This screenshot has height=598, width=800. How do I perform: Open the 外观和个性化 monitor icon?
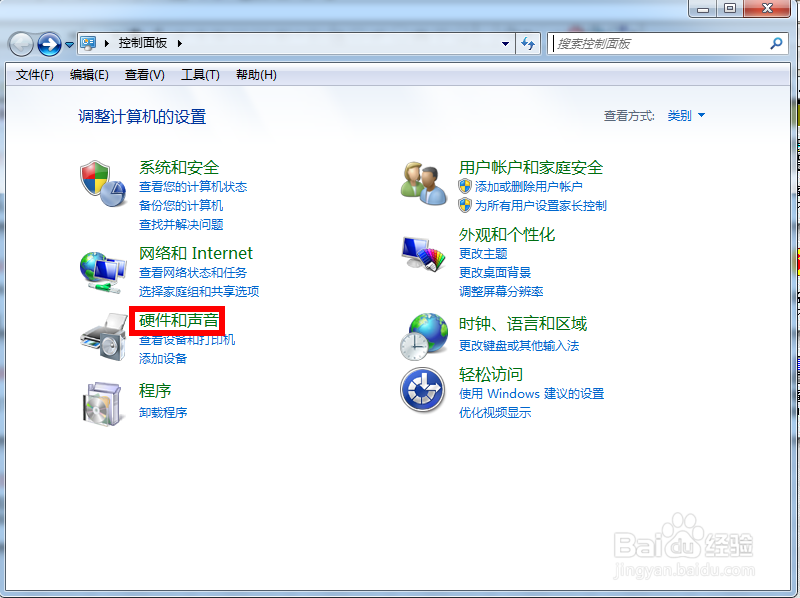point(423,254)
